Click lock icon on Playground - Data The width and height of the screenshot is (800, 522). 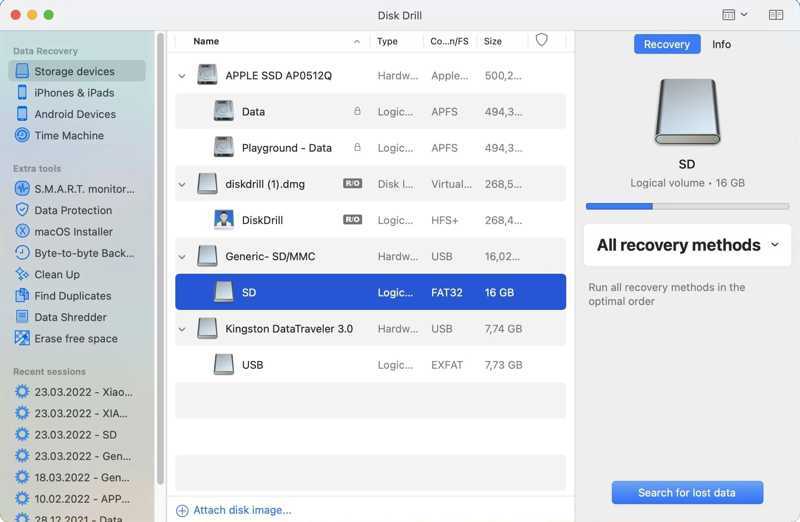357,147
